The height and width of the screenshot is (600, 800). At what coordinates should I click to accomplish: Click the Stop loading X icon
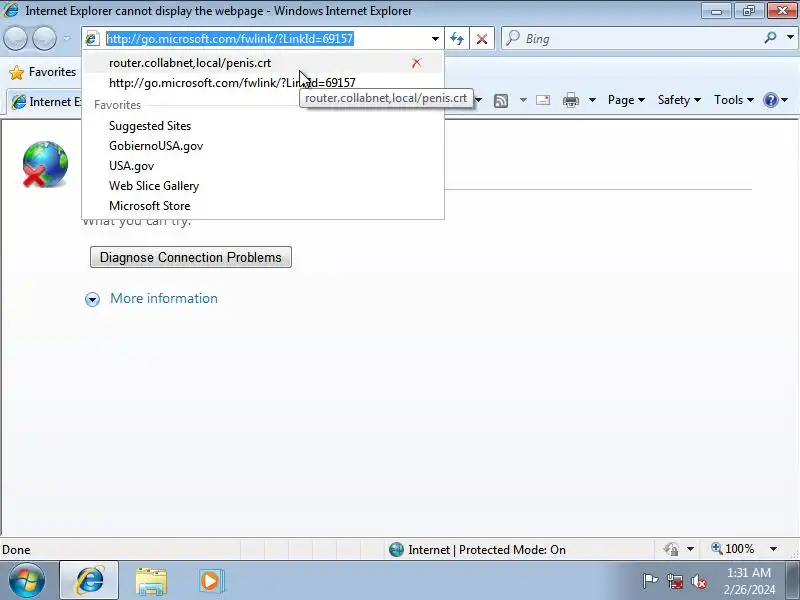pos(482,39)
